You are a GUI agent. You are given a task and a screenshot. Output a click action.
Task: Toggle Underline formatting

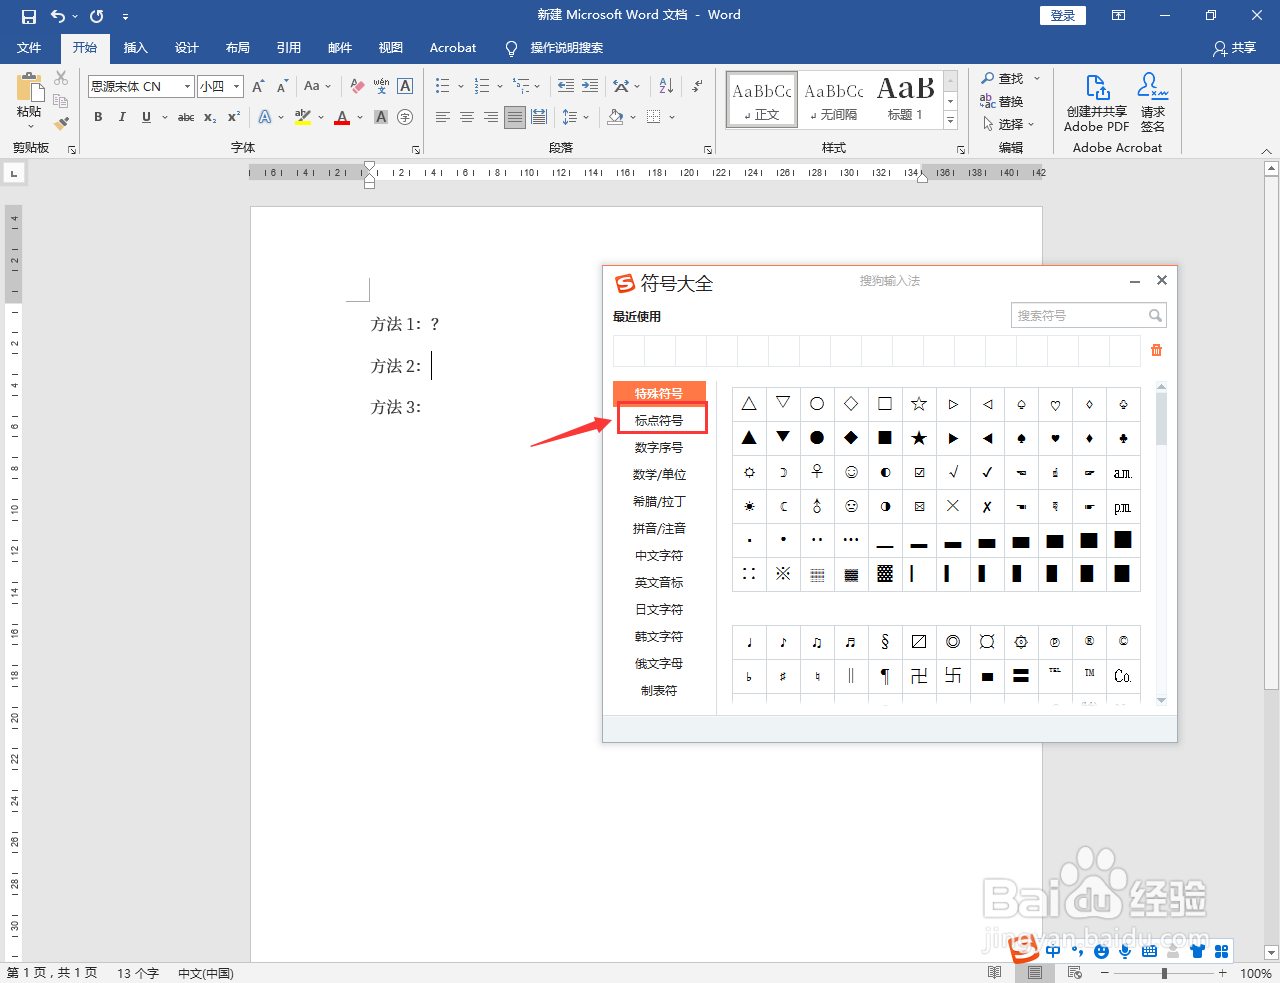point(146,117)
